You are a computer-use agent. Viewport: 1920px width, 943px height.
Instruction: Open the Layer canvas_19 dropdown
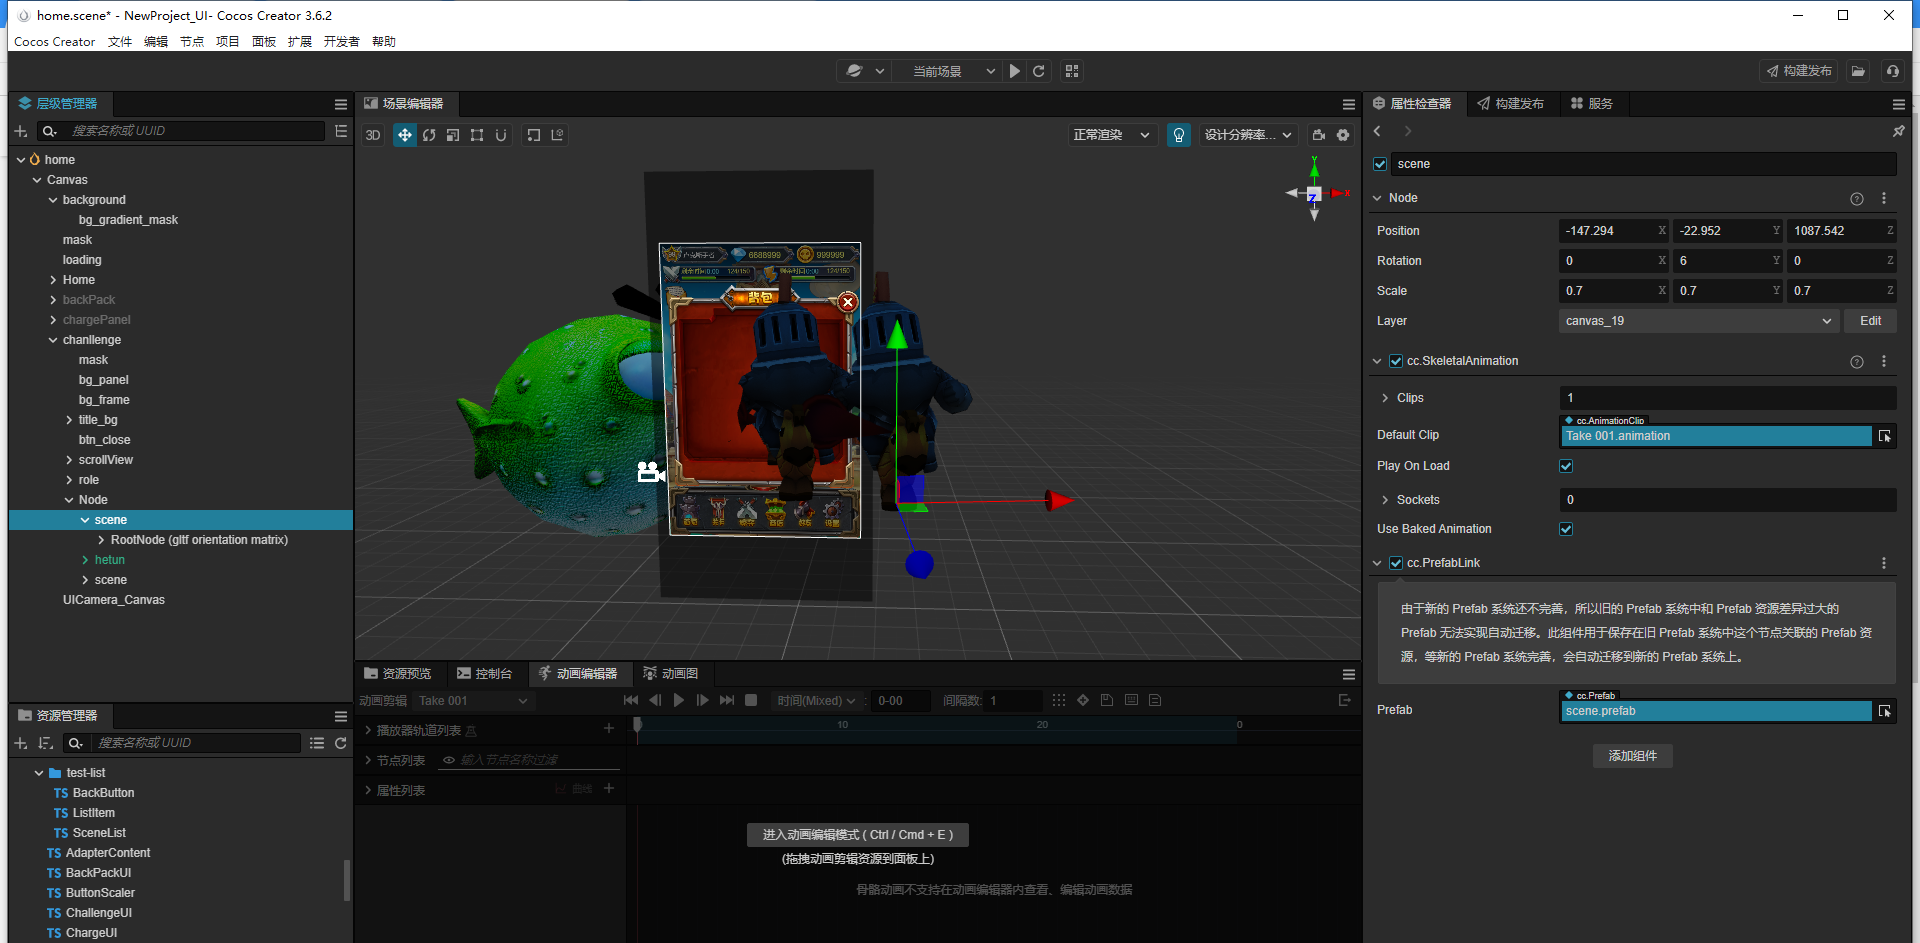pos(1698,321)
